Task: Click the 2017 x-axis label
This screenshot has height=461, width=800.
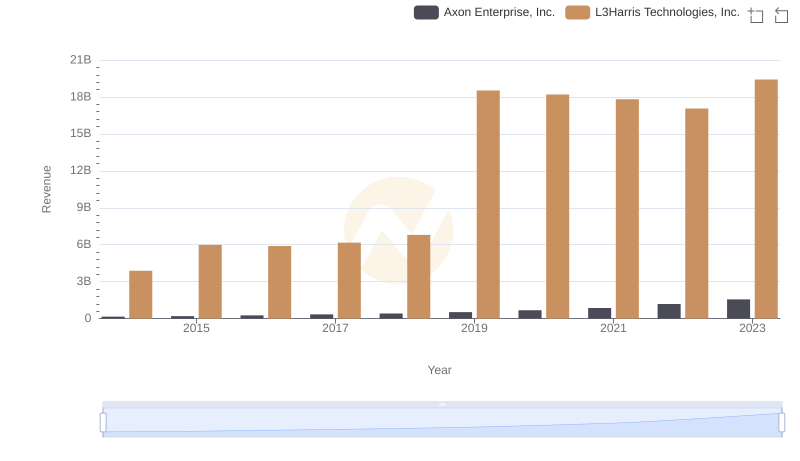Action: point(335,328)
